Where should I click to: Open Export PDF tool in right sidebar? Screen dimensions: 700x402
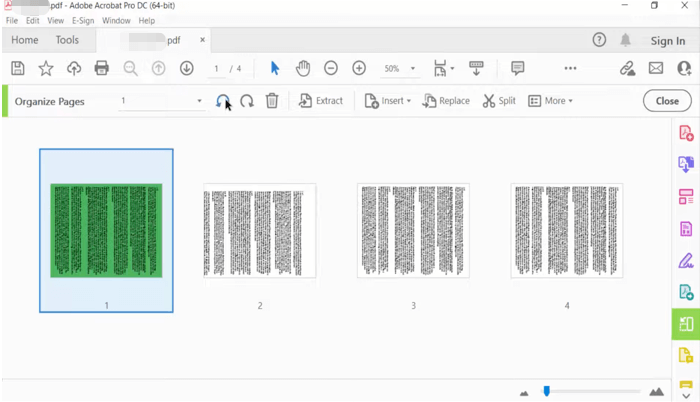[x=686, y=164]
